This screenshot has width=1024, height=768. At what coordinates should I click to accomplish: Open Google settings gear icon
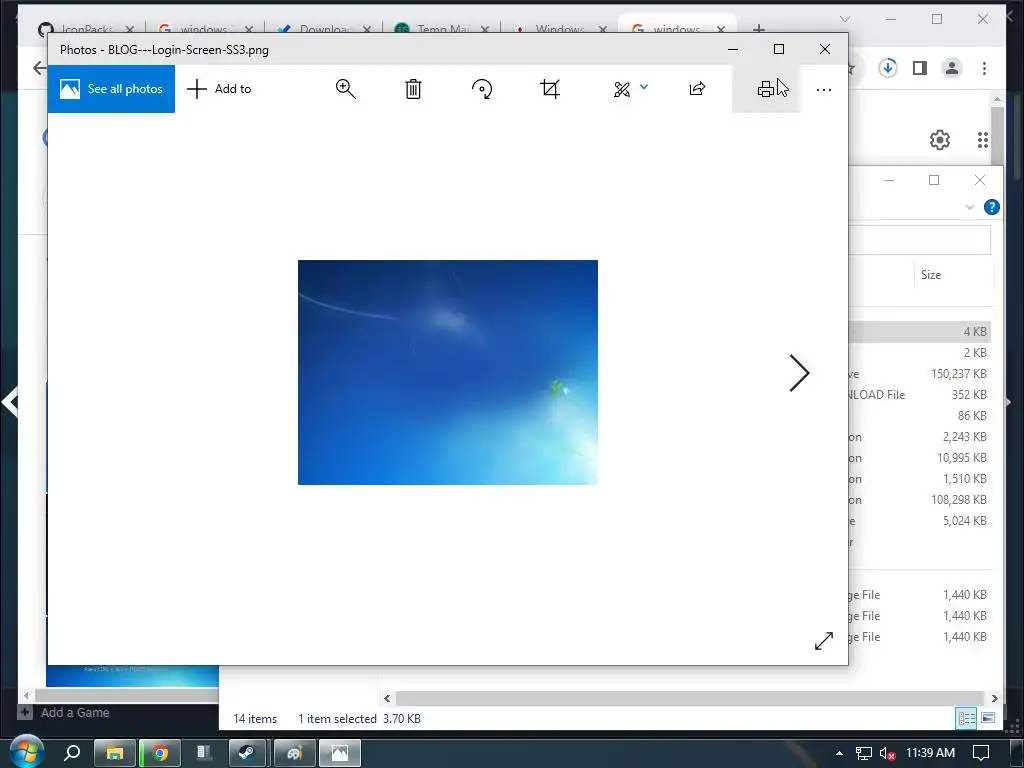940,140
